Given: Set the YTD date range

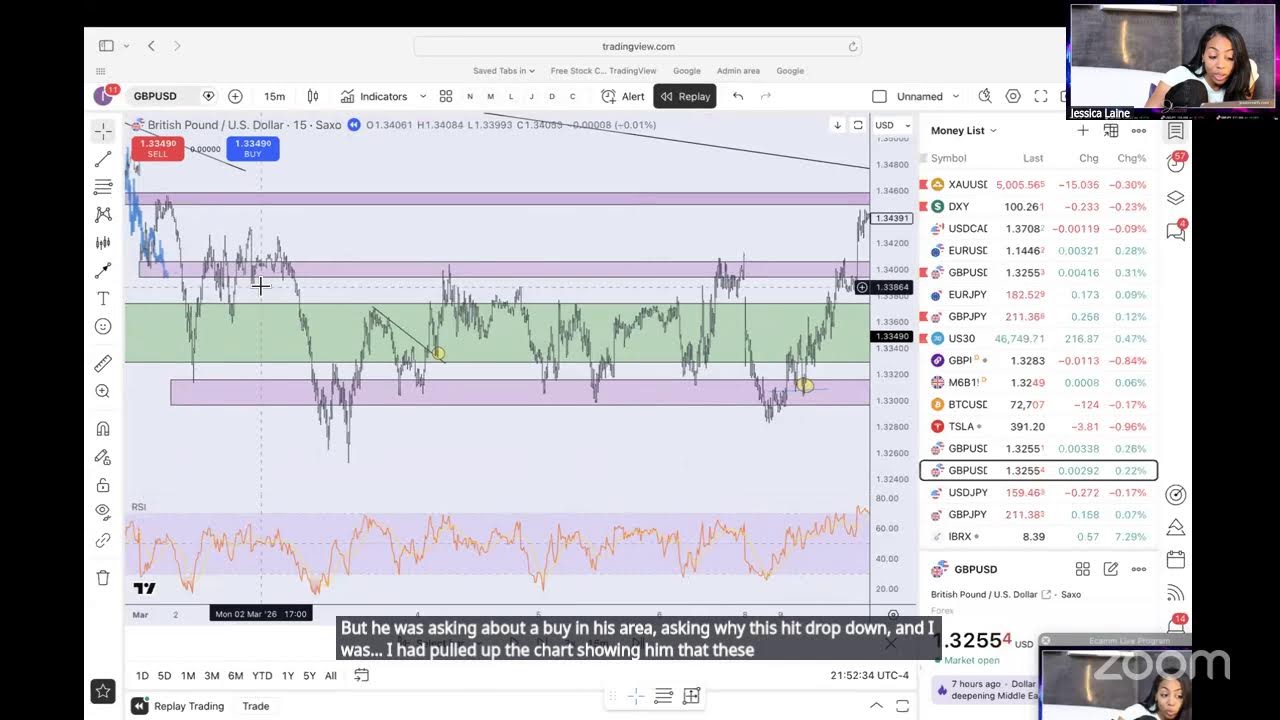Looking at the screenshot, I should (262, 676).
